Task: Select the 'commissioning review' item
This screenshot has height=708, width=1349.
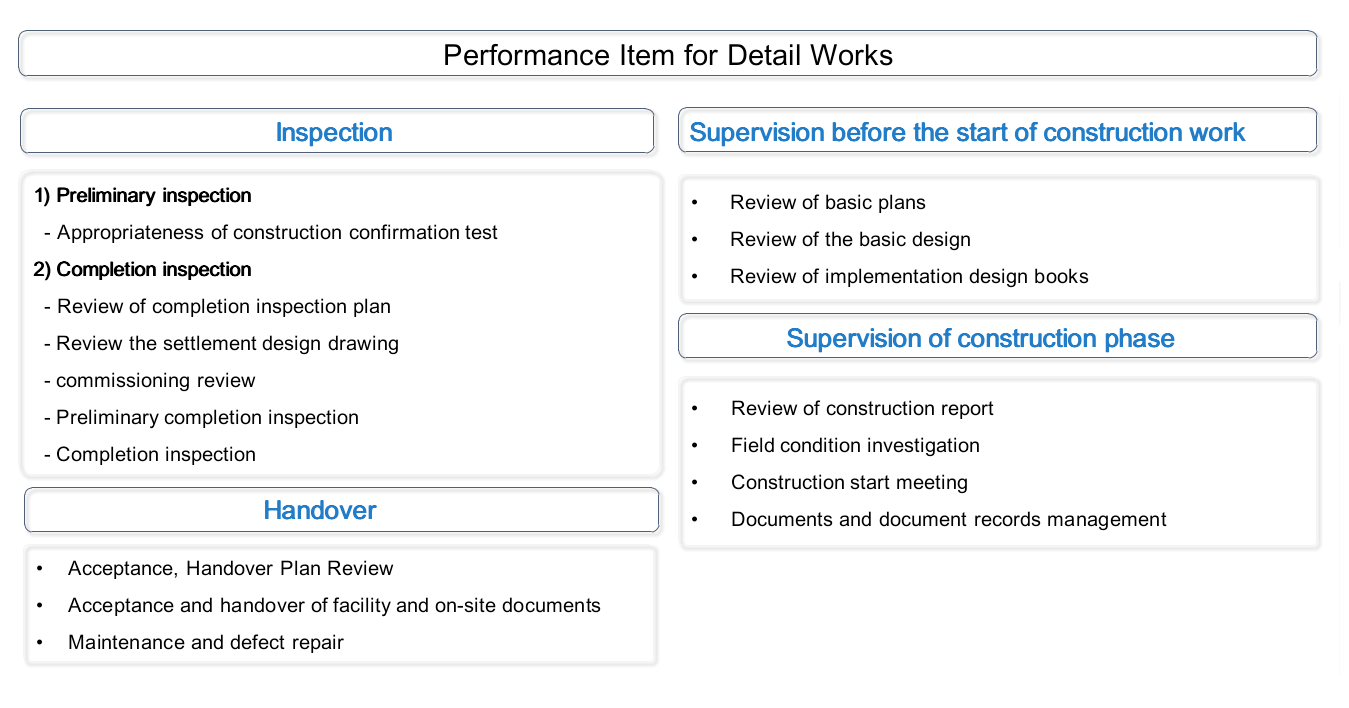Action: [155, 380]
